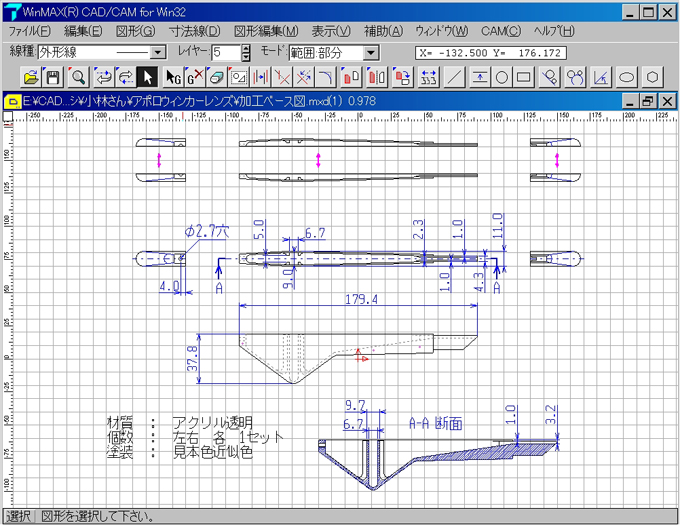The height and width of the screenshot is (525, 680).
Task: Select the circle drawing tool
Action: pyautogui.click(x=502, y=77)
